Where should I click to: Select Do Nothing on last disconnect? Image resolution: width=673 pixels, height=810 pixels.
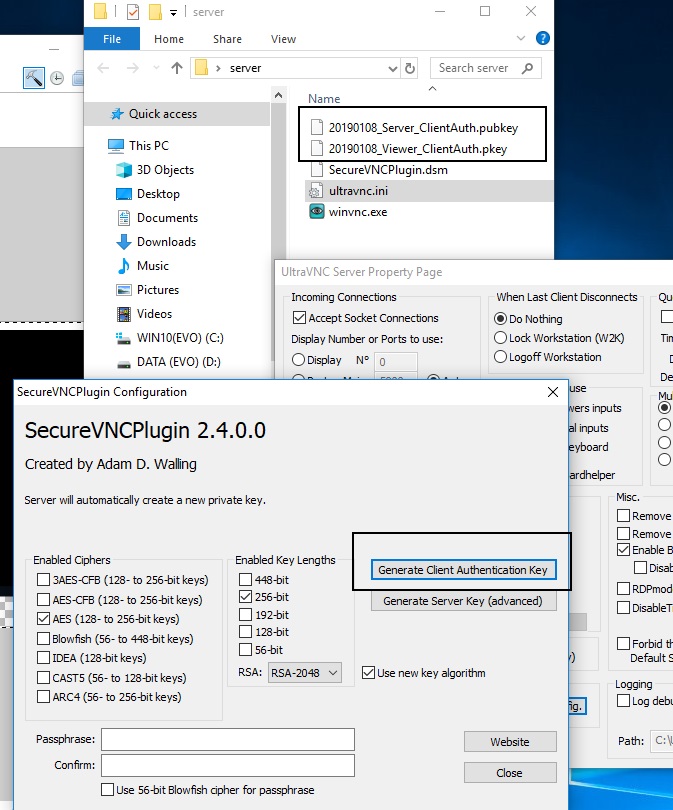(500, 319)
